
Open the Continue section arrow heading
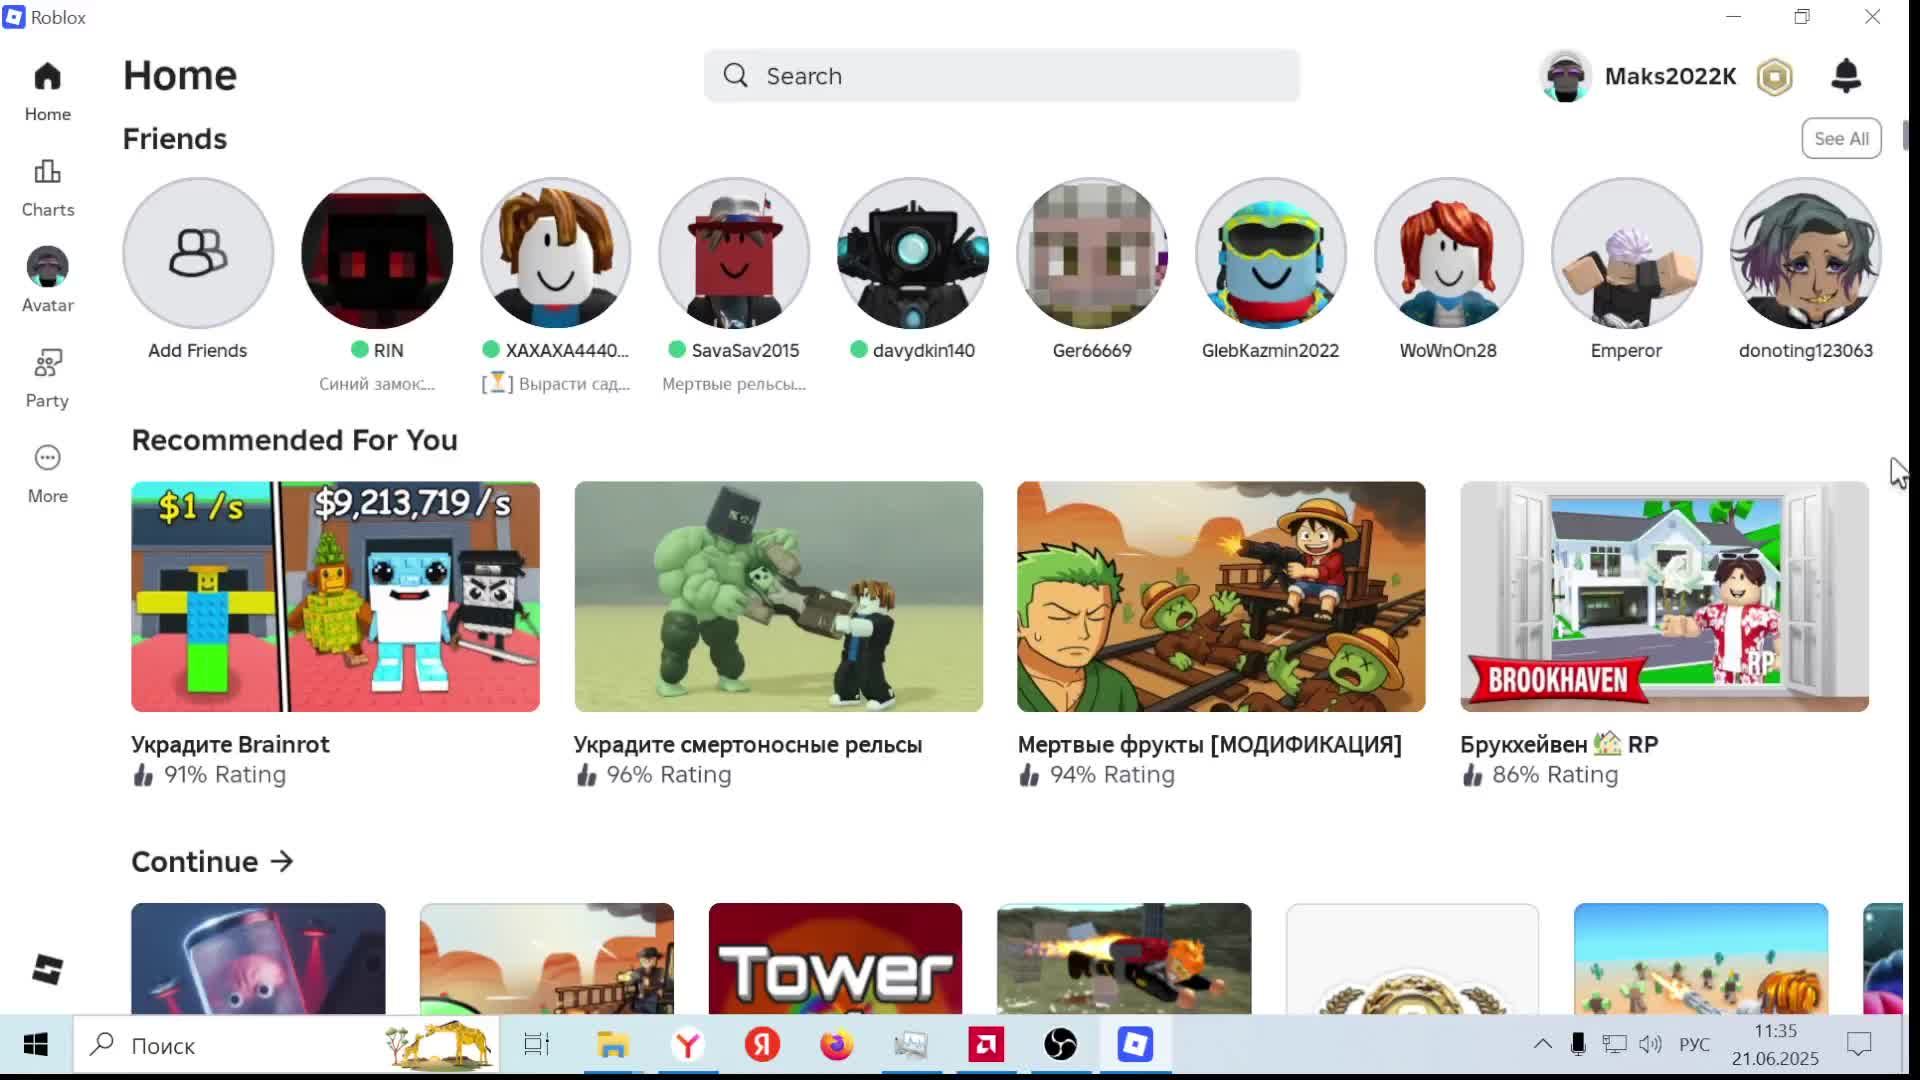coord(212,862)
